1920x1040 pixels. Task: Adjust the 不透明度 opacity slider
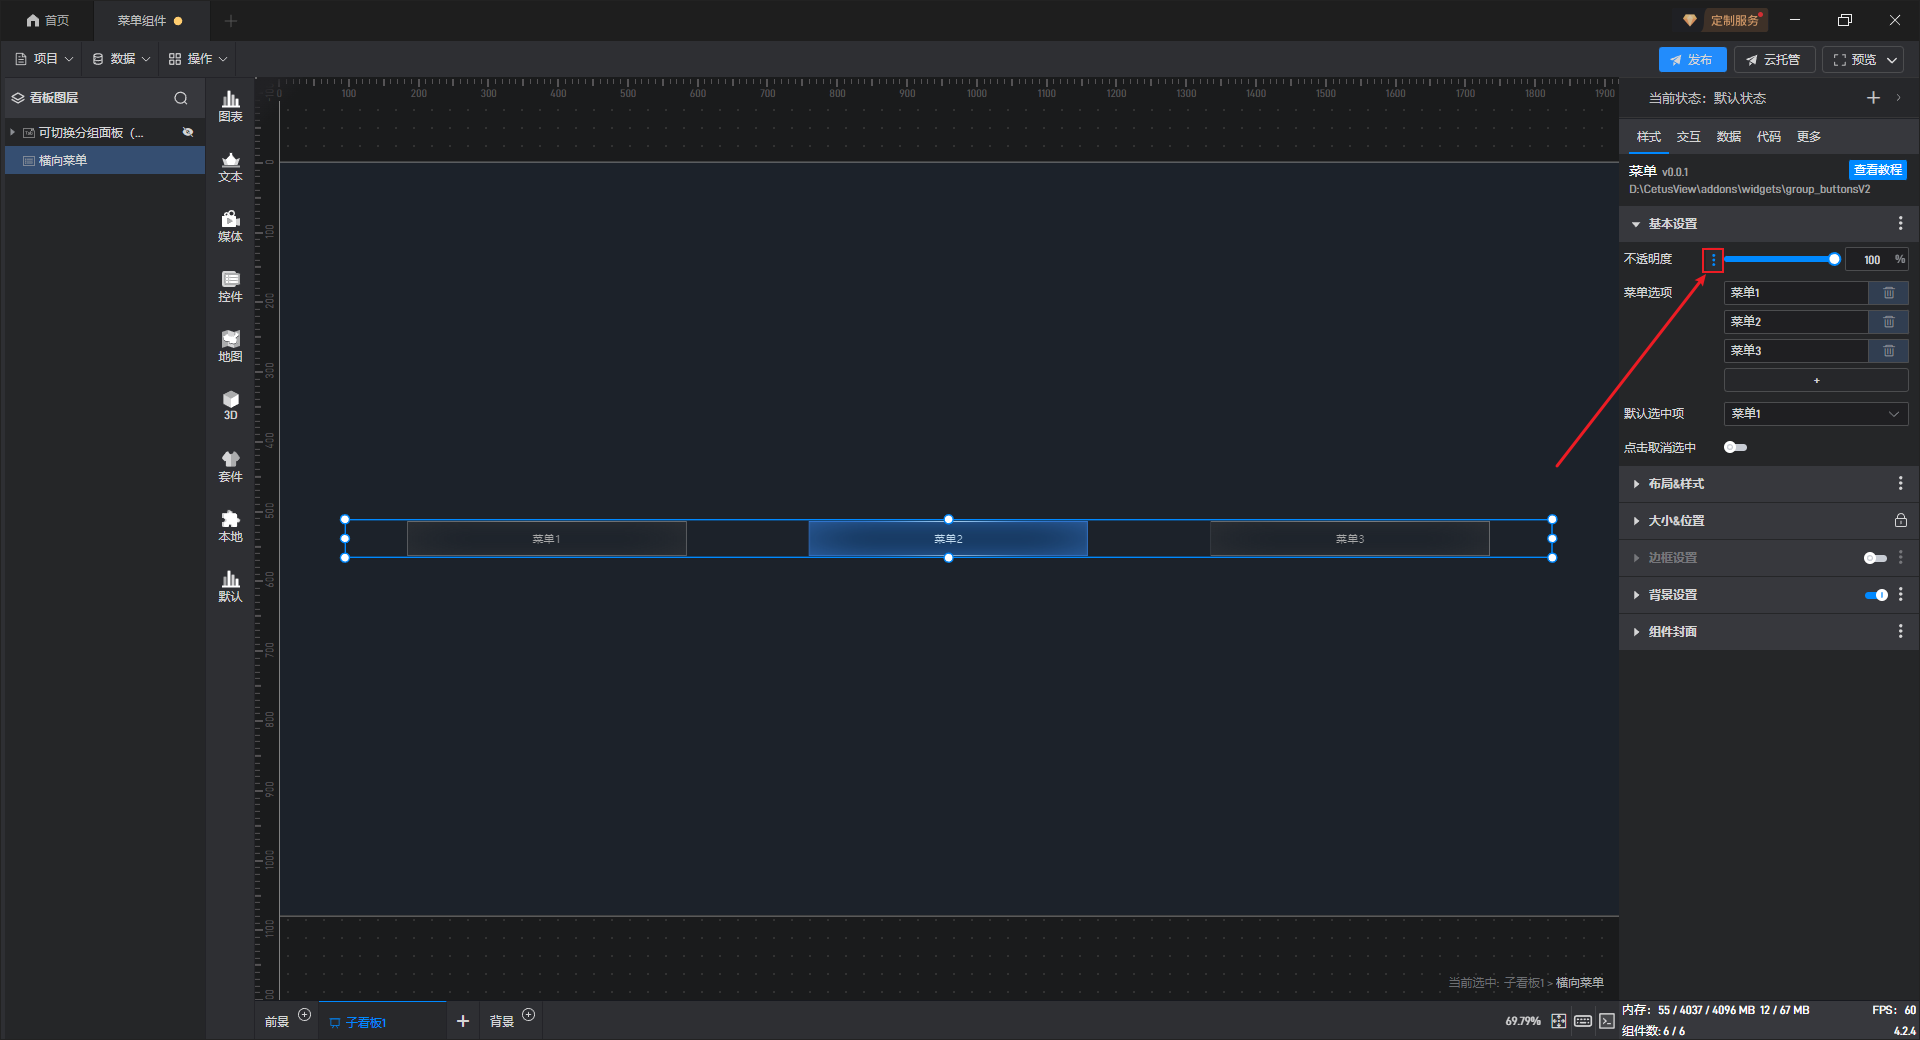(1780, 259)
